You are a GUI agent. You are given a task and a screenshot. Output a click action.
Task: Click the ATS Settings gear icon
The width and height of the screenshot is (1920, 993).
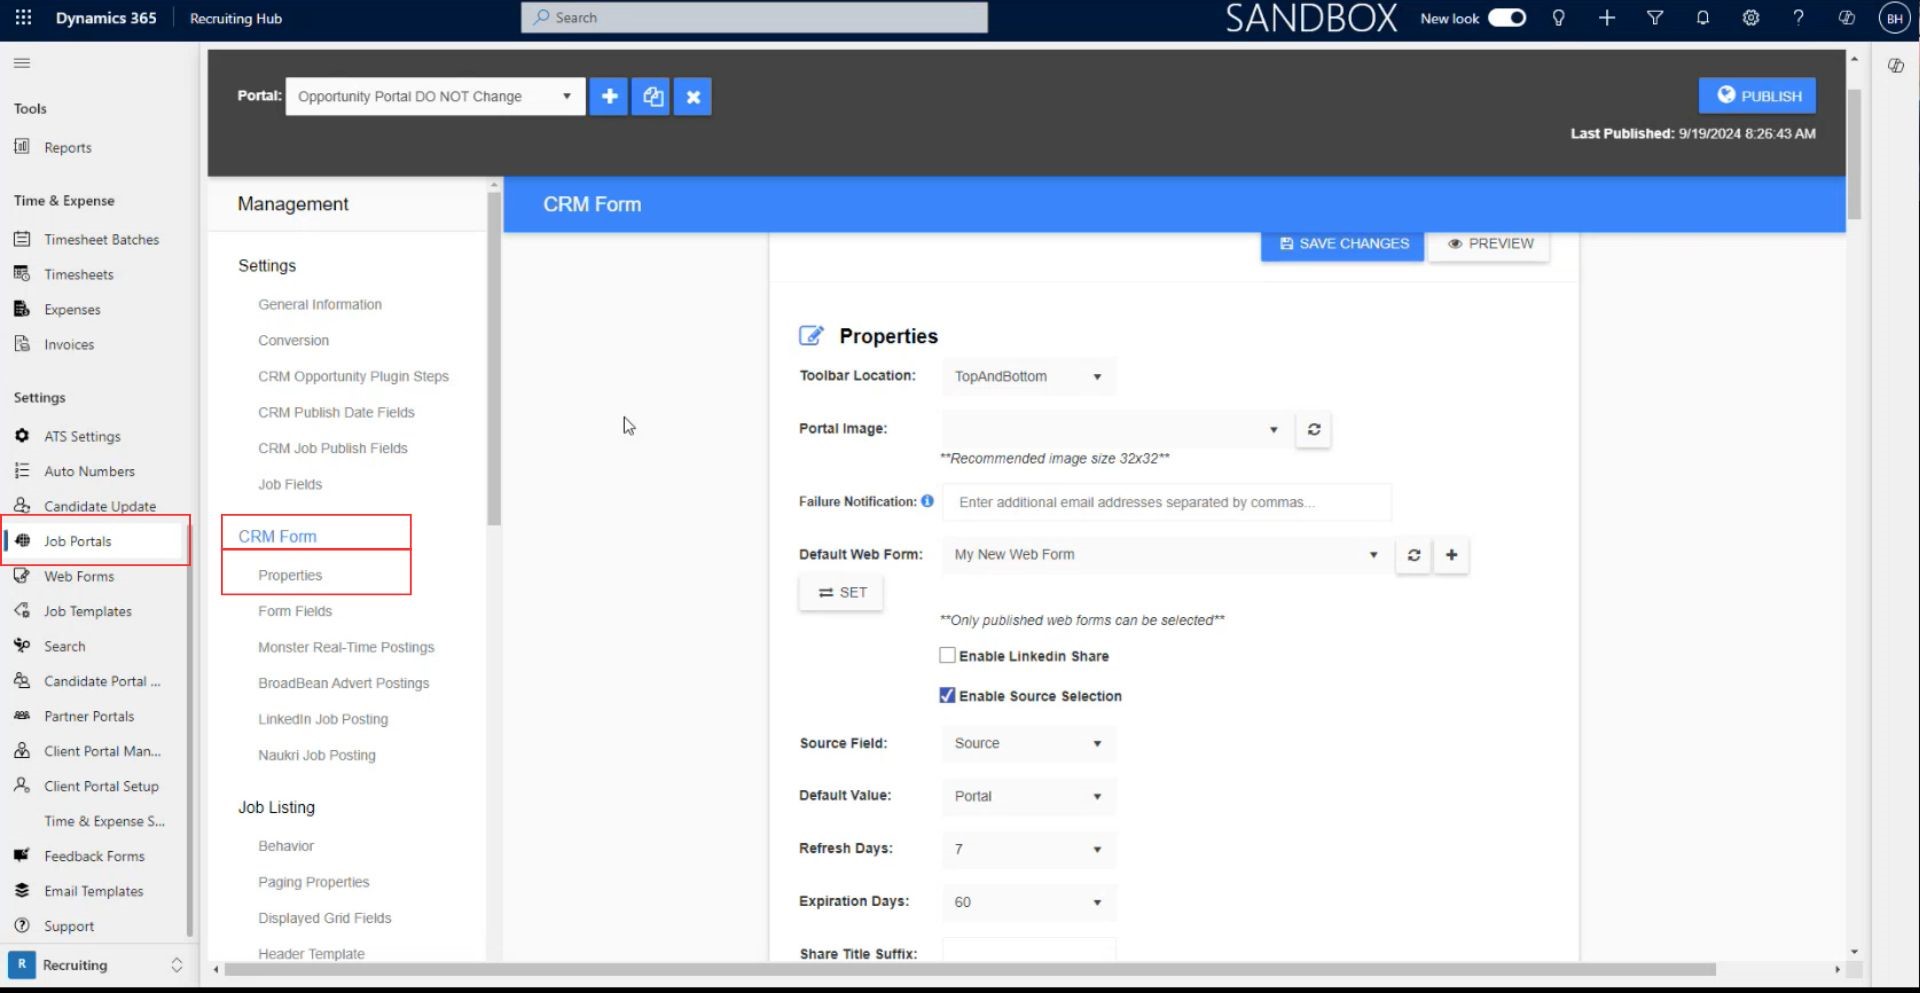point(22,436)
